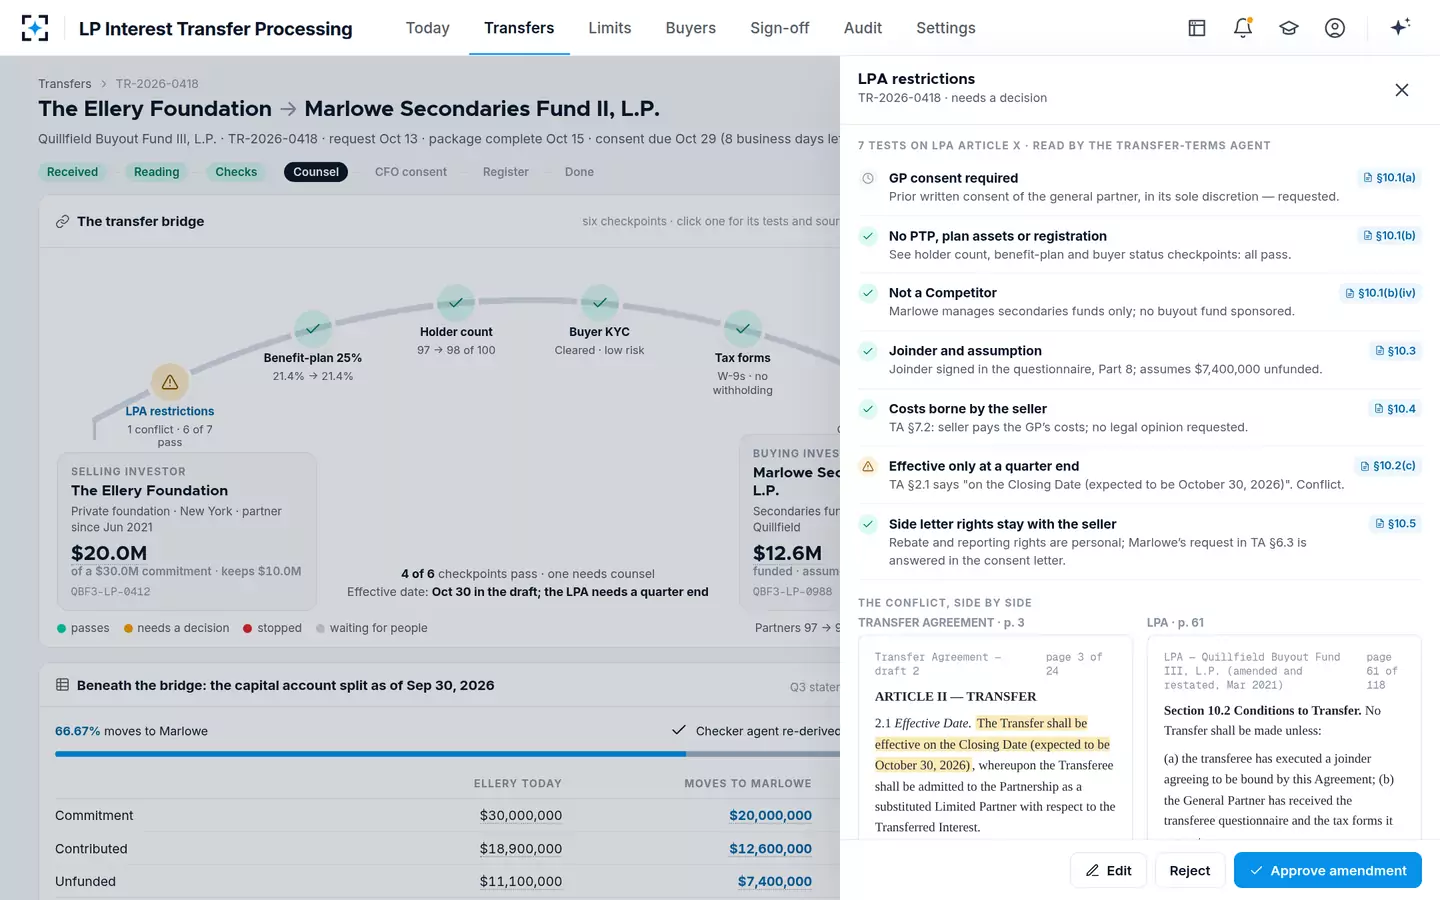Open the Buyers tab

click(x=691, y=28)
